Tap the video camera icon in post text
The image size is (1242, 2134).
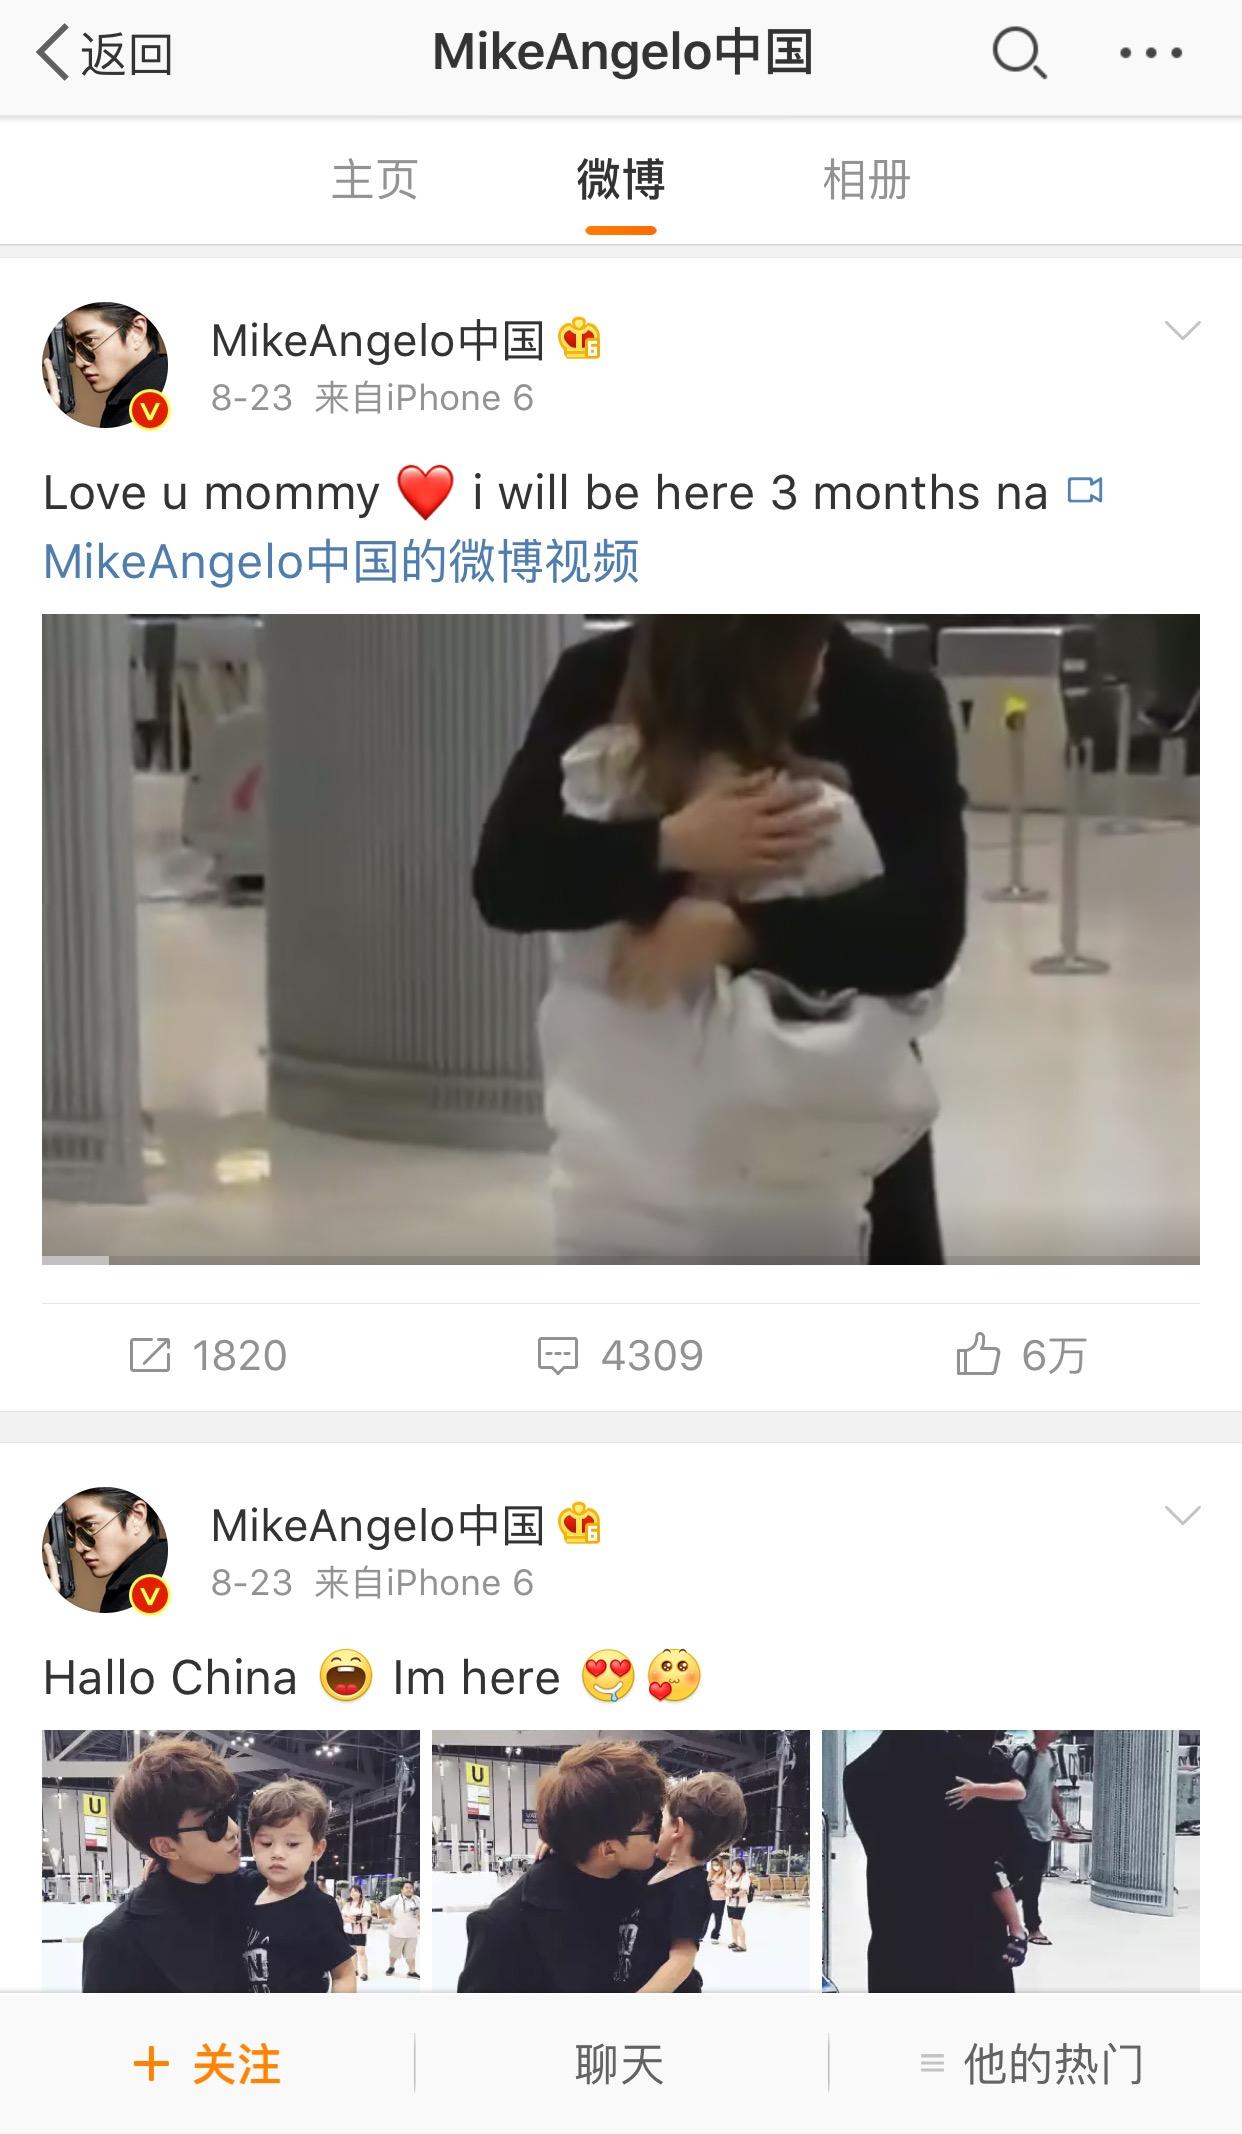point(1085,491)
